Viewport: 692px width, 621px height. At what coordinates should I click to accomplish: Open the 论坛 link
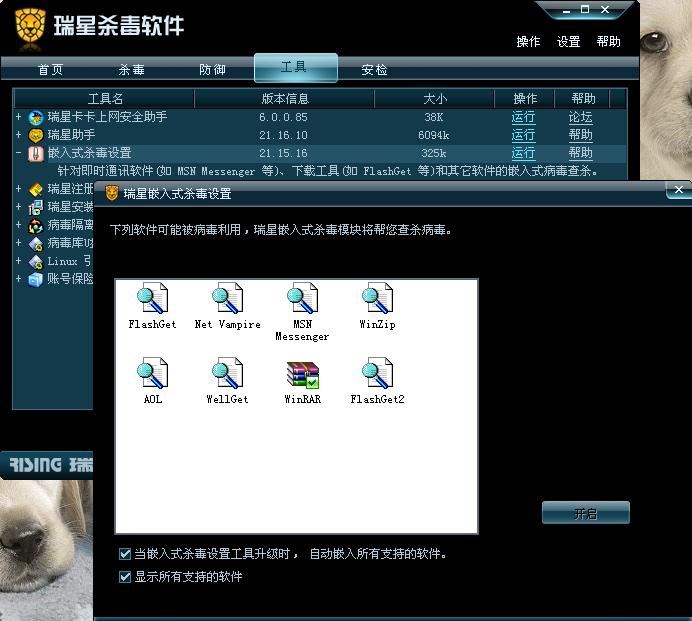pos(580,117)
